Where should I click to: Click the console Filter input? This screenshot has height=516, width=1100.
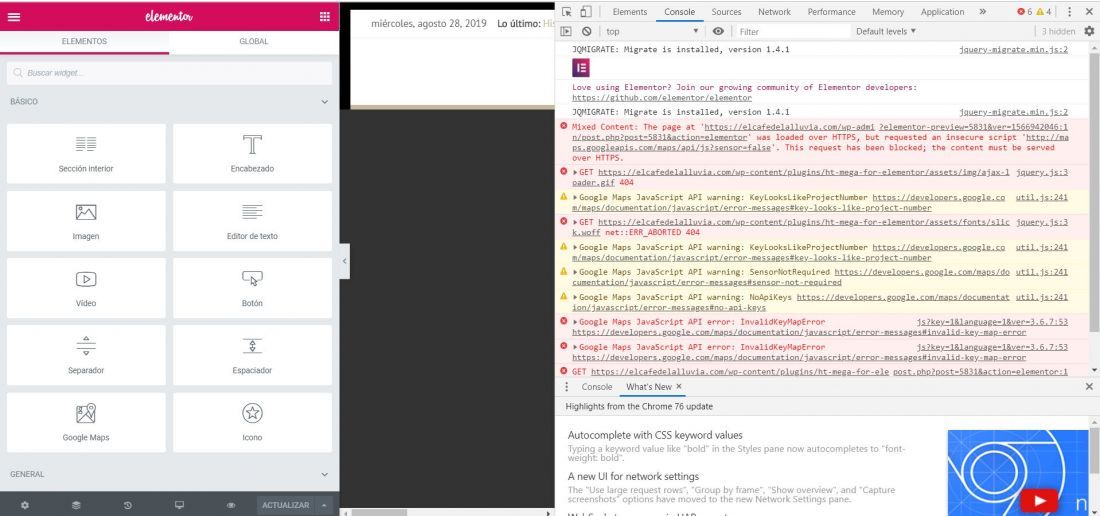[791, 32]
